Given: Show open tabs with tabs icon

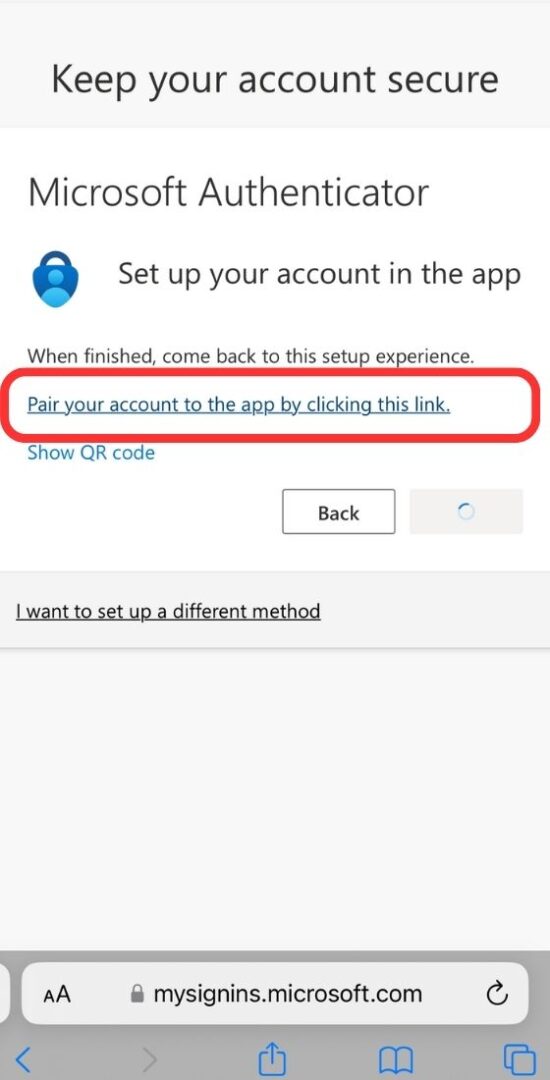Looking at the screenshot, I should [x=519, y=1059].
